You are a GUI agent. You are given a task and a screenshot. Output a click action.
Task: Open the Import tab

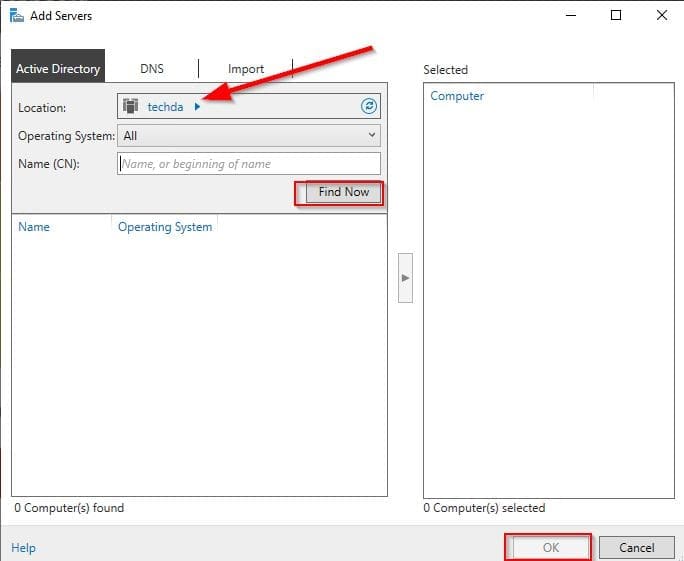tap(245, 69)
